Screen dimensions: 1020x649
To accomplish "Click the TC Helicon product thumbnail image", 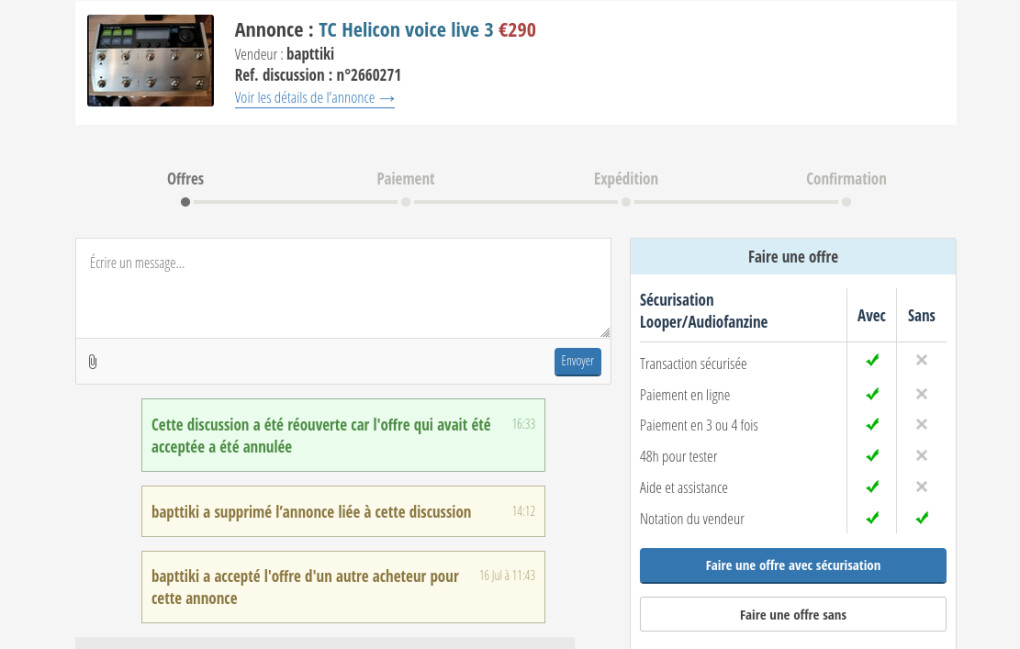I will pos(150,61).
